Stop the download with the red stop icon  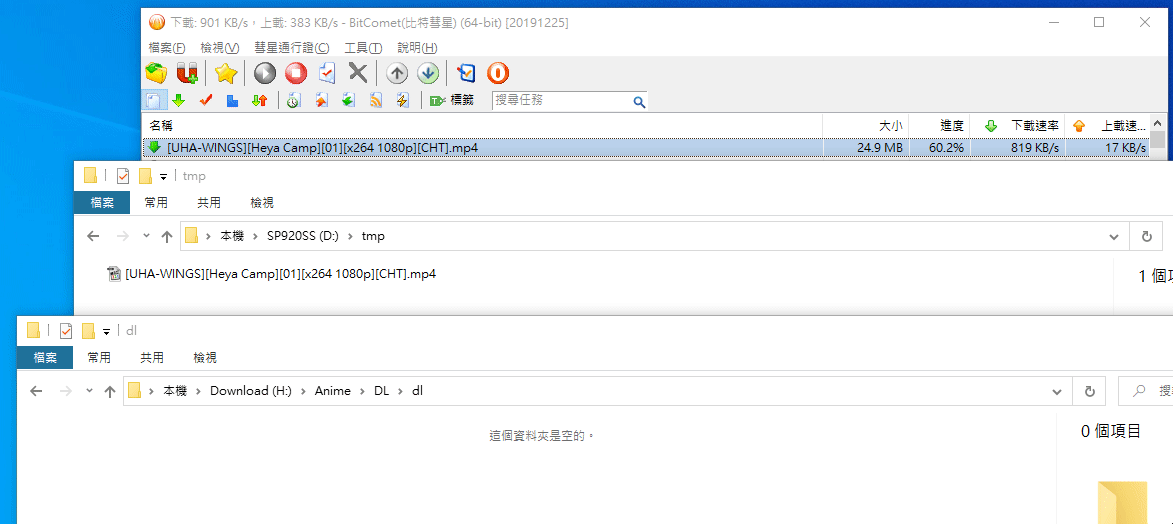(x=296, y=73)
